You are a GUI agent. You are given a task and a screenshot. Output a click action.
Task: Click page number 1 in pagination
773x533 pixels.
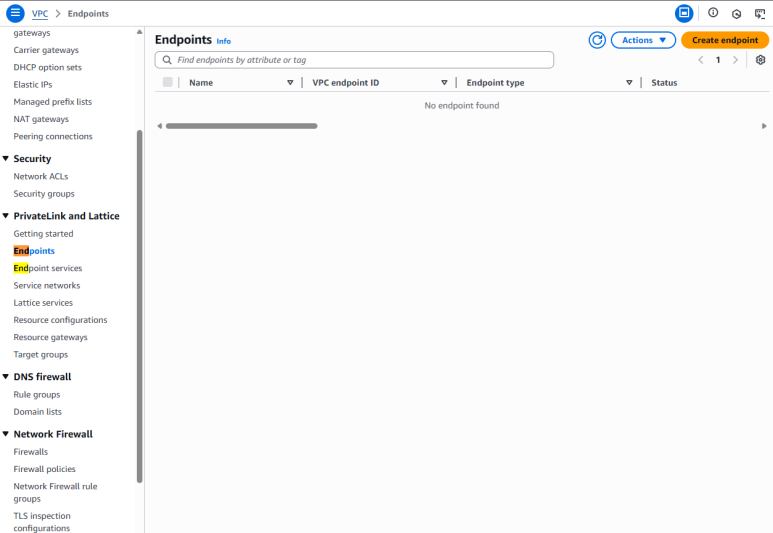tap(718, 60)
